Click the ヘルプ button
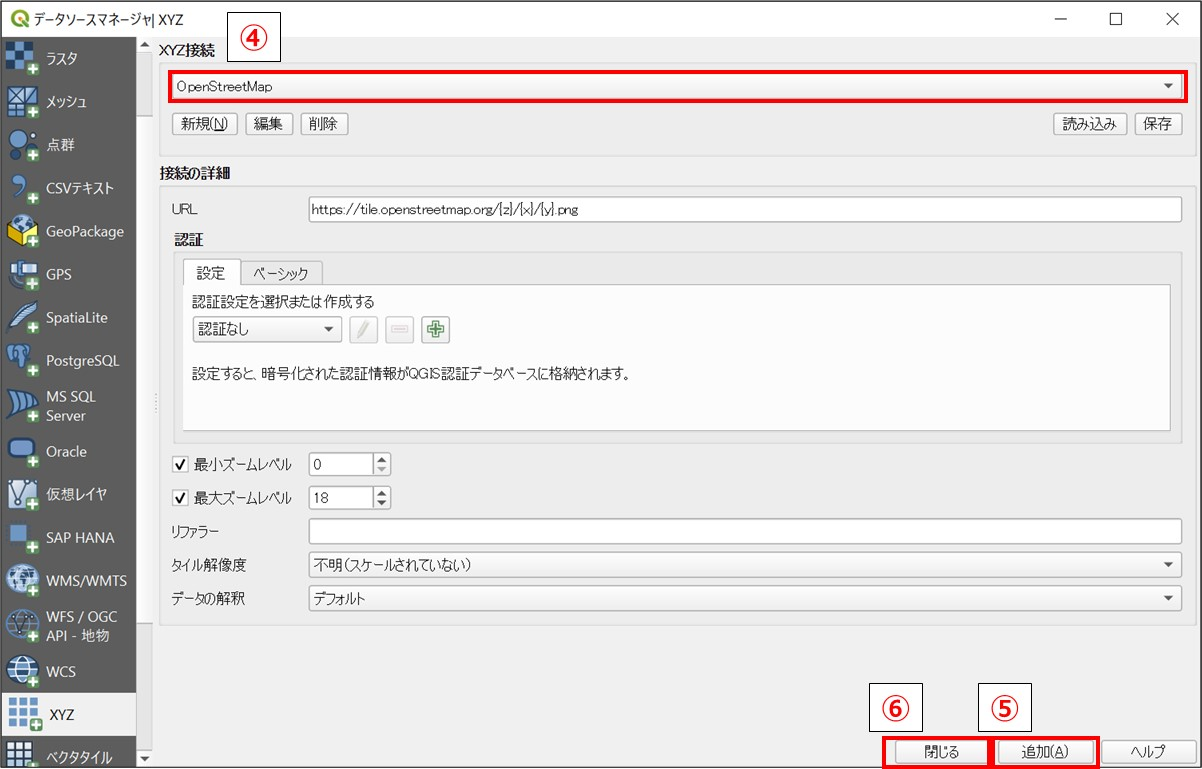 pyautogui.click(x=1148, y=752)
